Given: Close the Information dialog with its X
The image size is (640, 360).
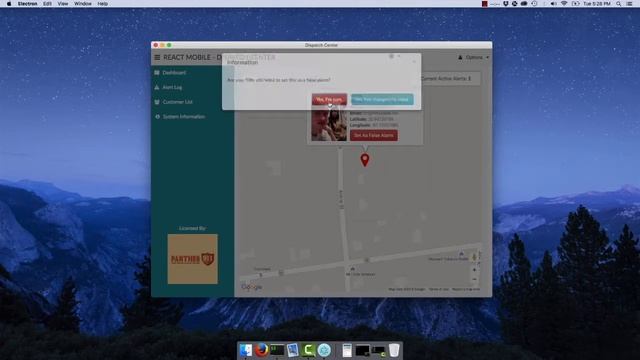Looking at the screenshot, I should 414,62.
